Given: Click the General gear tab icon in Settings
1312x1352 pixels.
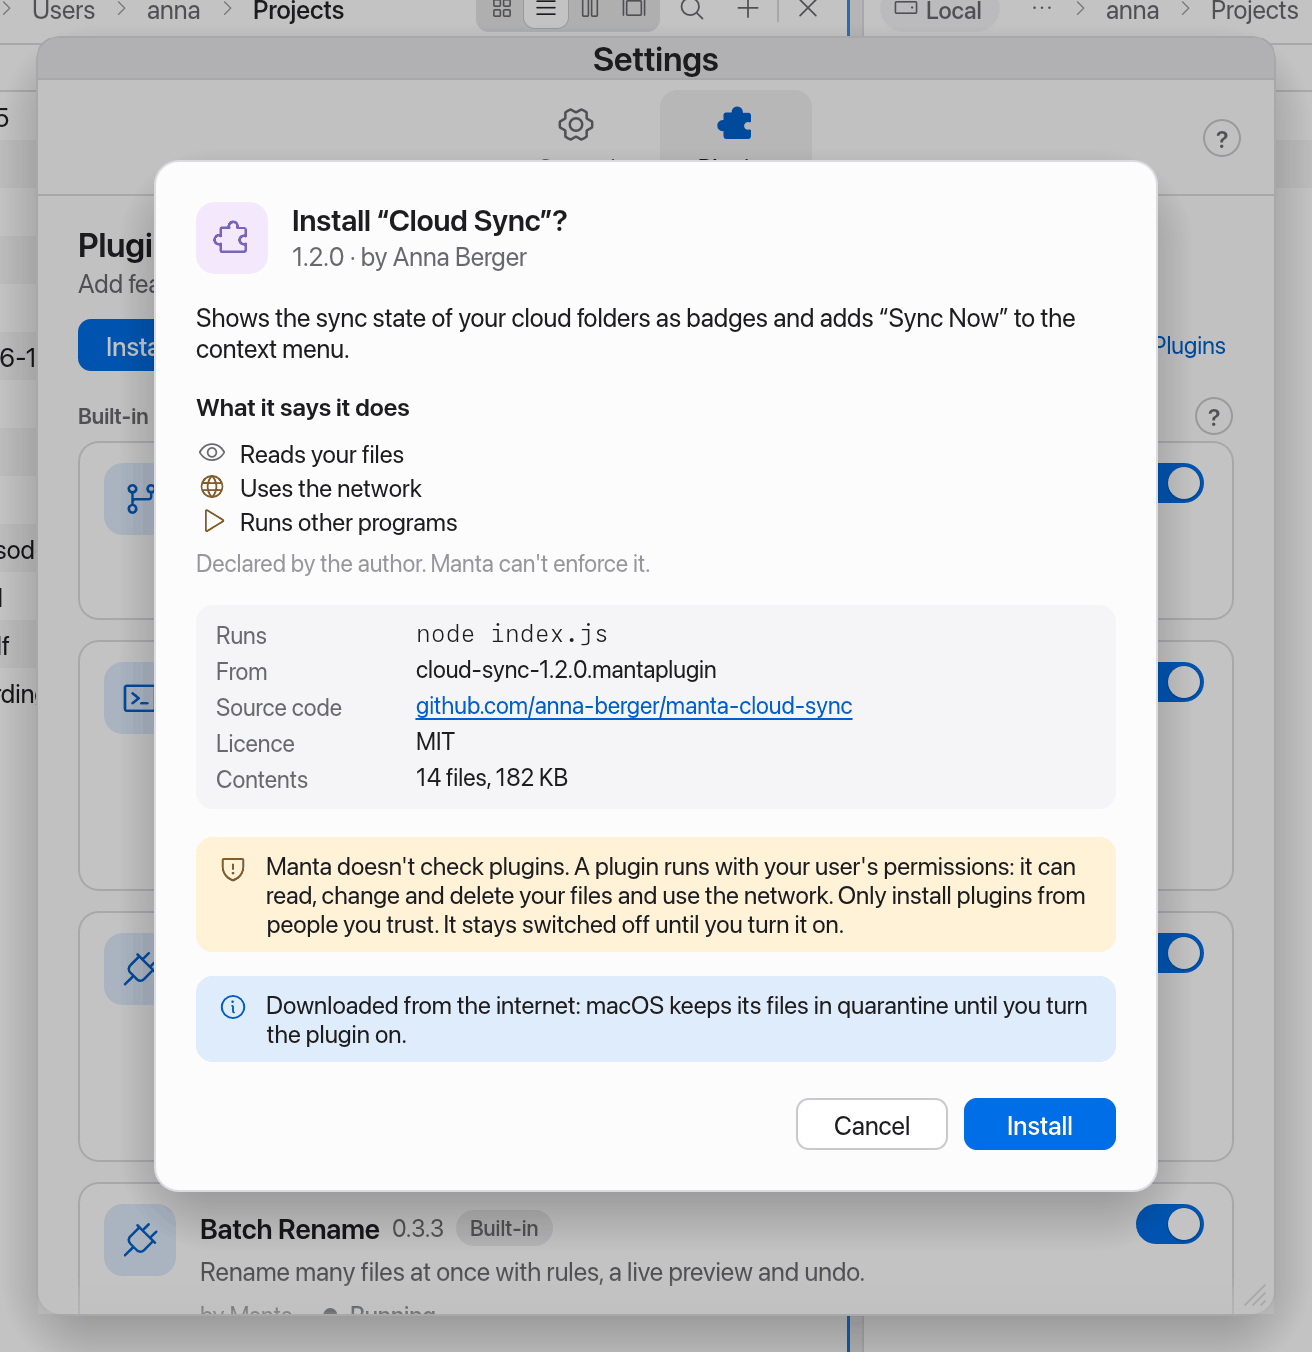Looking at the screenshot, I should coord(576,125).
